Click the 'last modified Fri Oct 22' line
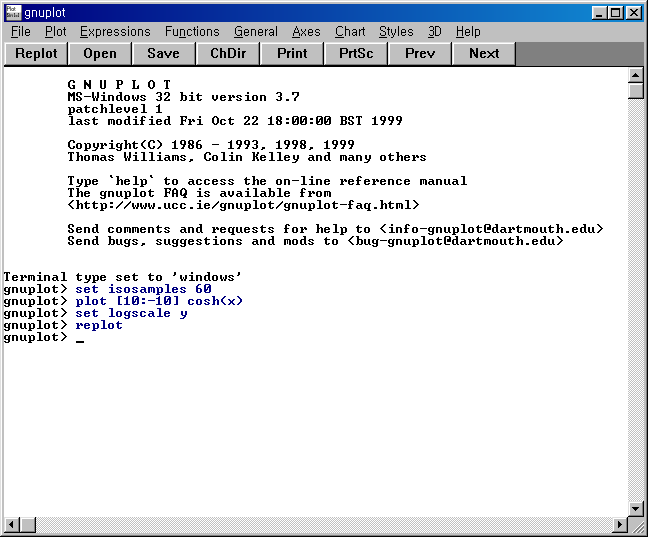 click(235, 121)
